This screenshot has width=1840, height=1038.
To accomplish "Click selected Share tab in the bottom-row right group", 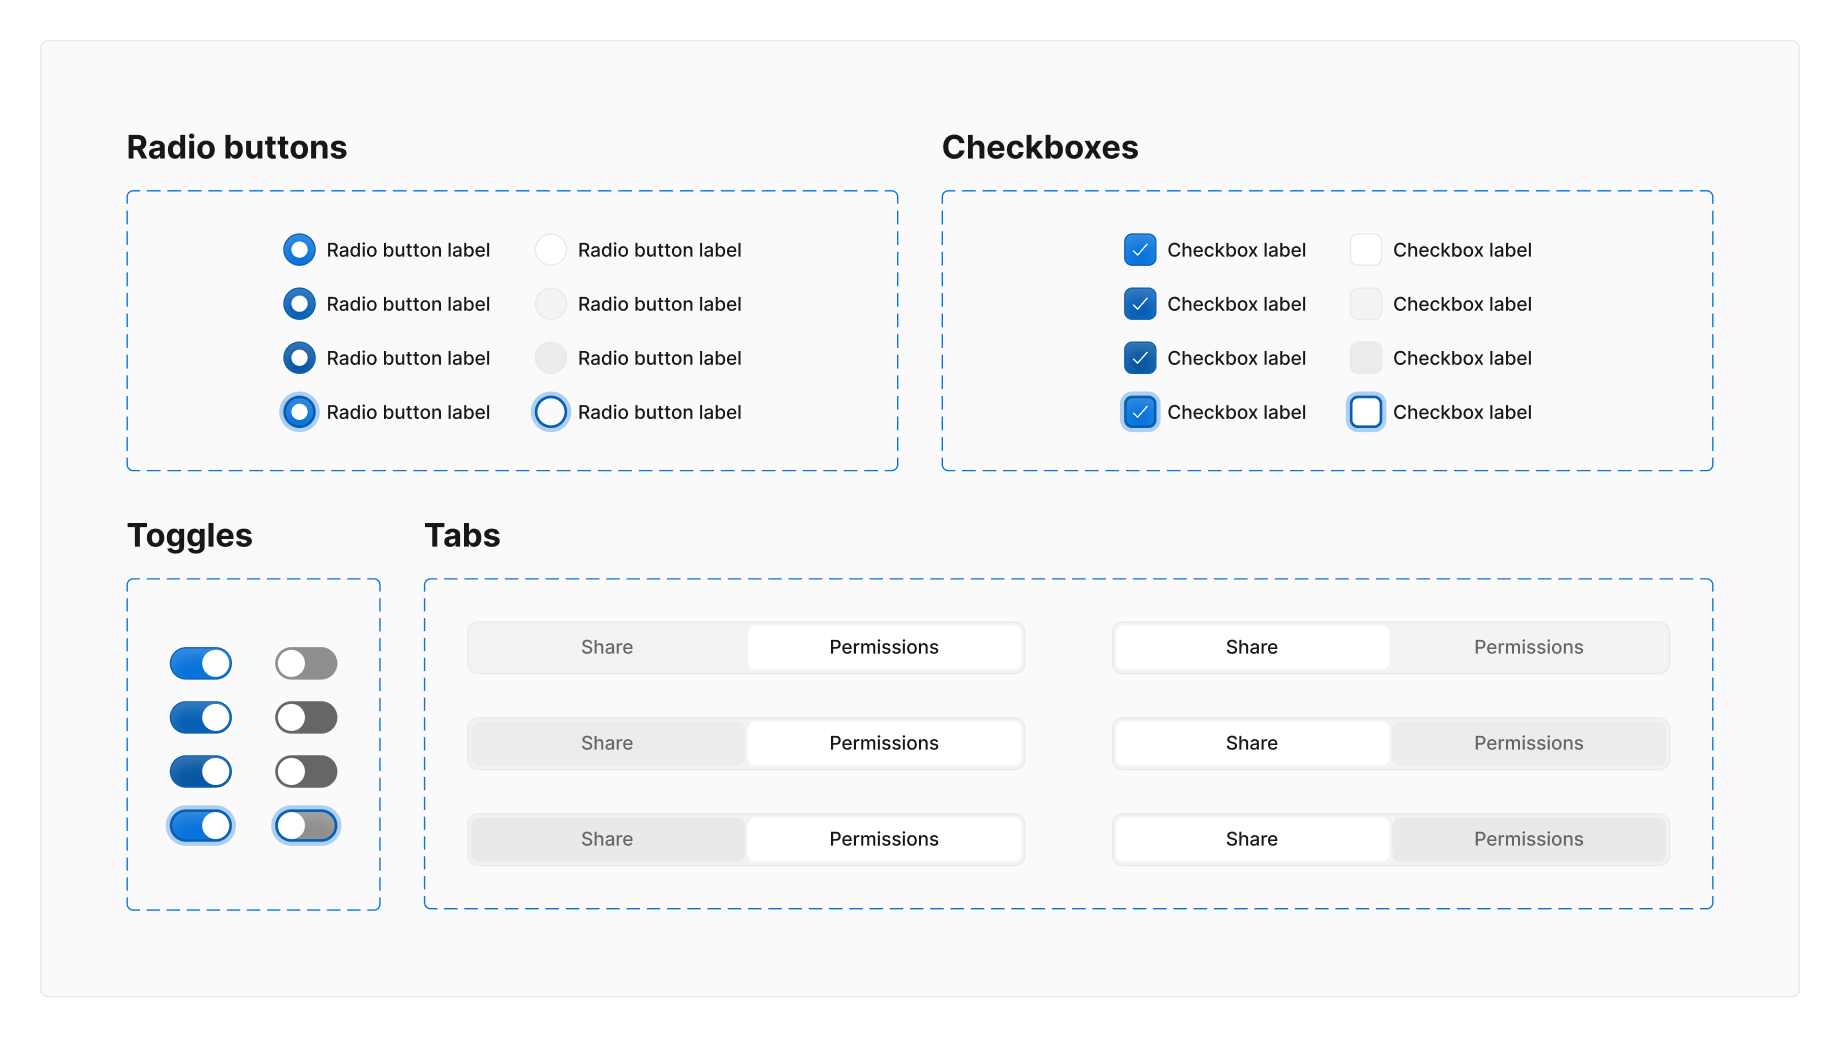I will click(x=1252, y=839).
